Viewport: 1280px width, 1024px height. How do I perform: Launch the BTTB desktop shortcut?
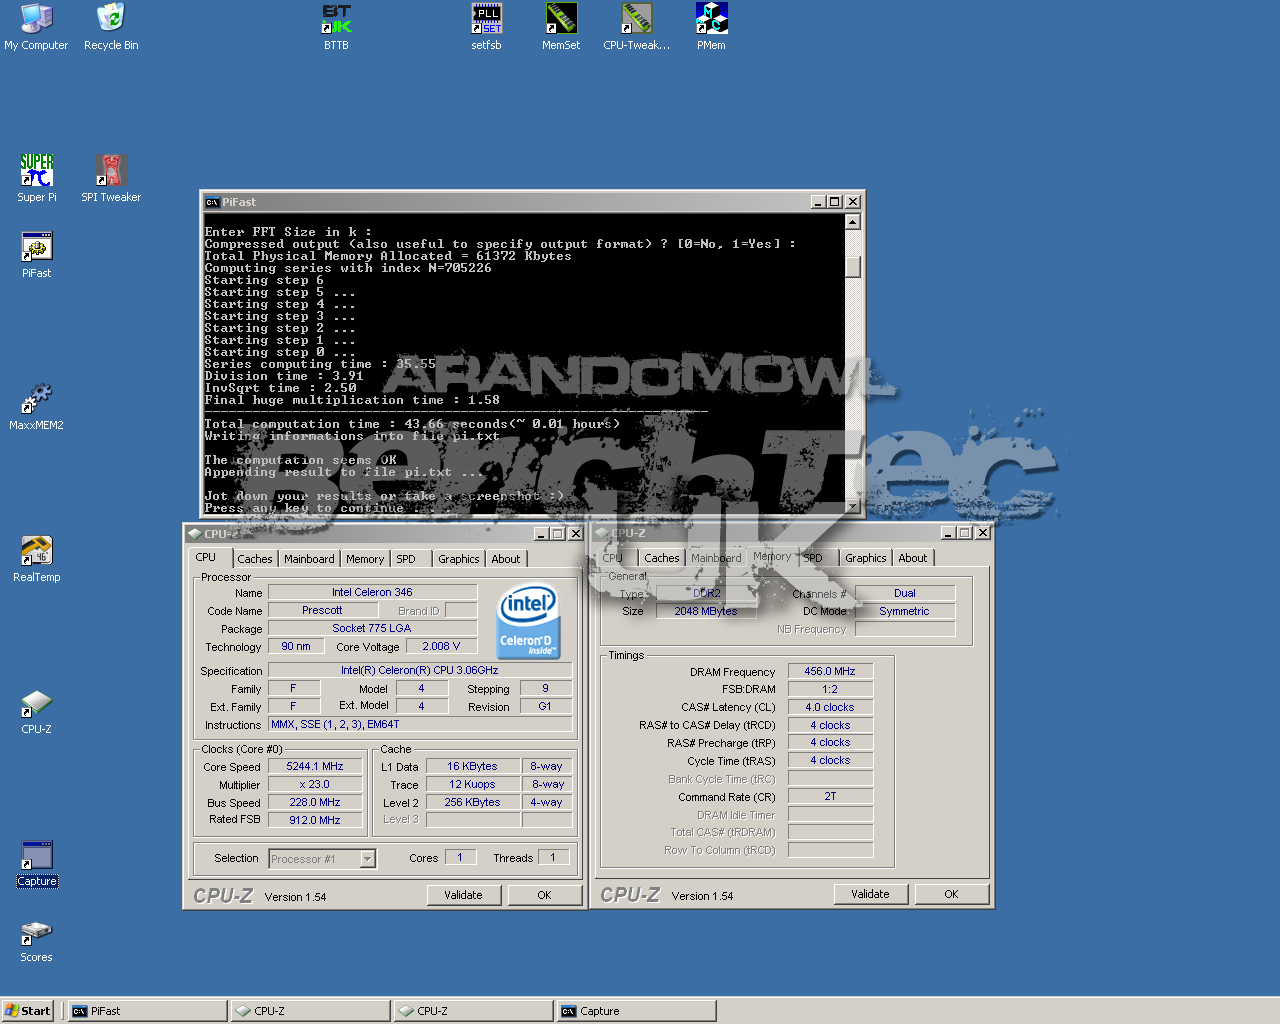pos(336,27)
